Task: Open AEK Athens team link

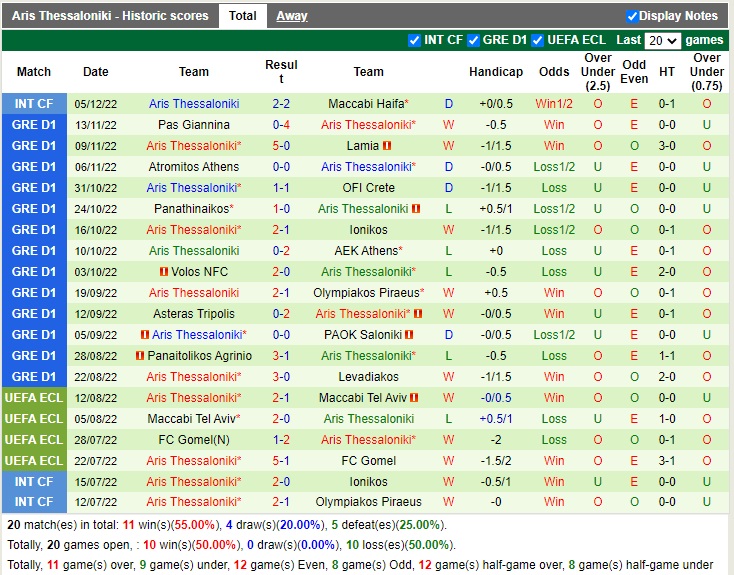Action: (x=366, y=251)
